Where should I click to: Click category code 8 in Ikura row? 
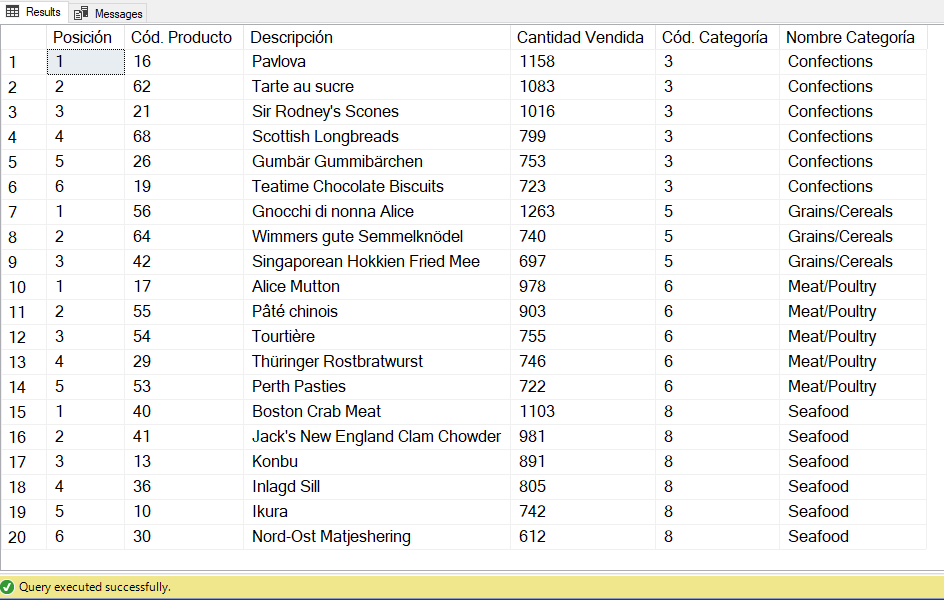717,512
